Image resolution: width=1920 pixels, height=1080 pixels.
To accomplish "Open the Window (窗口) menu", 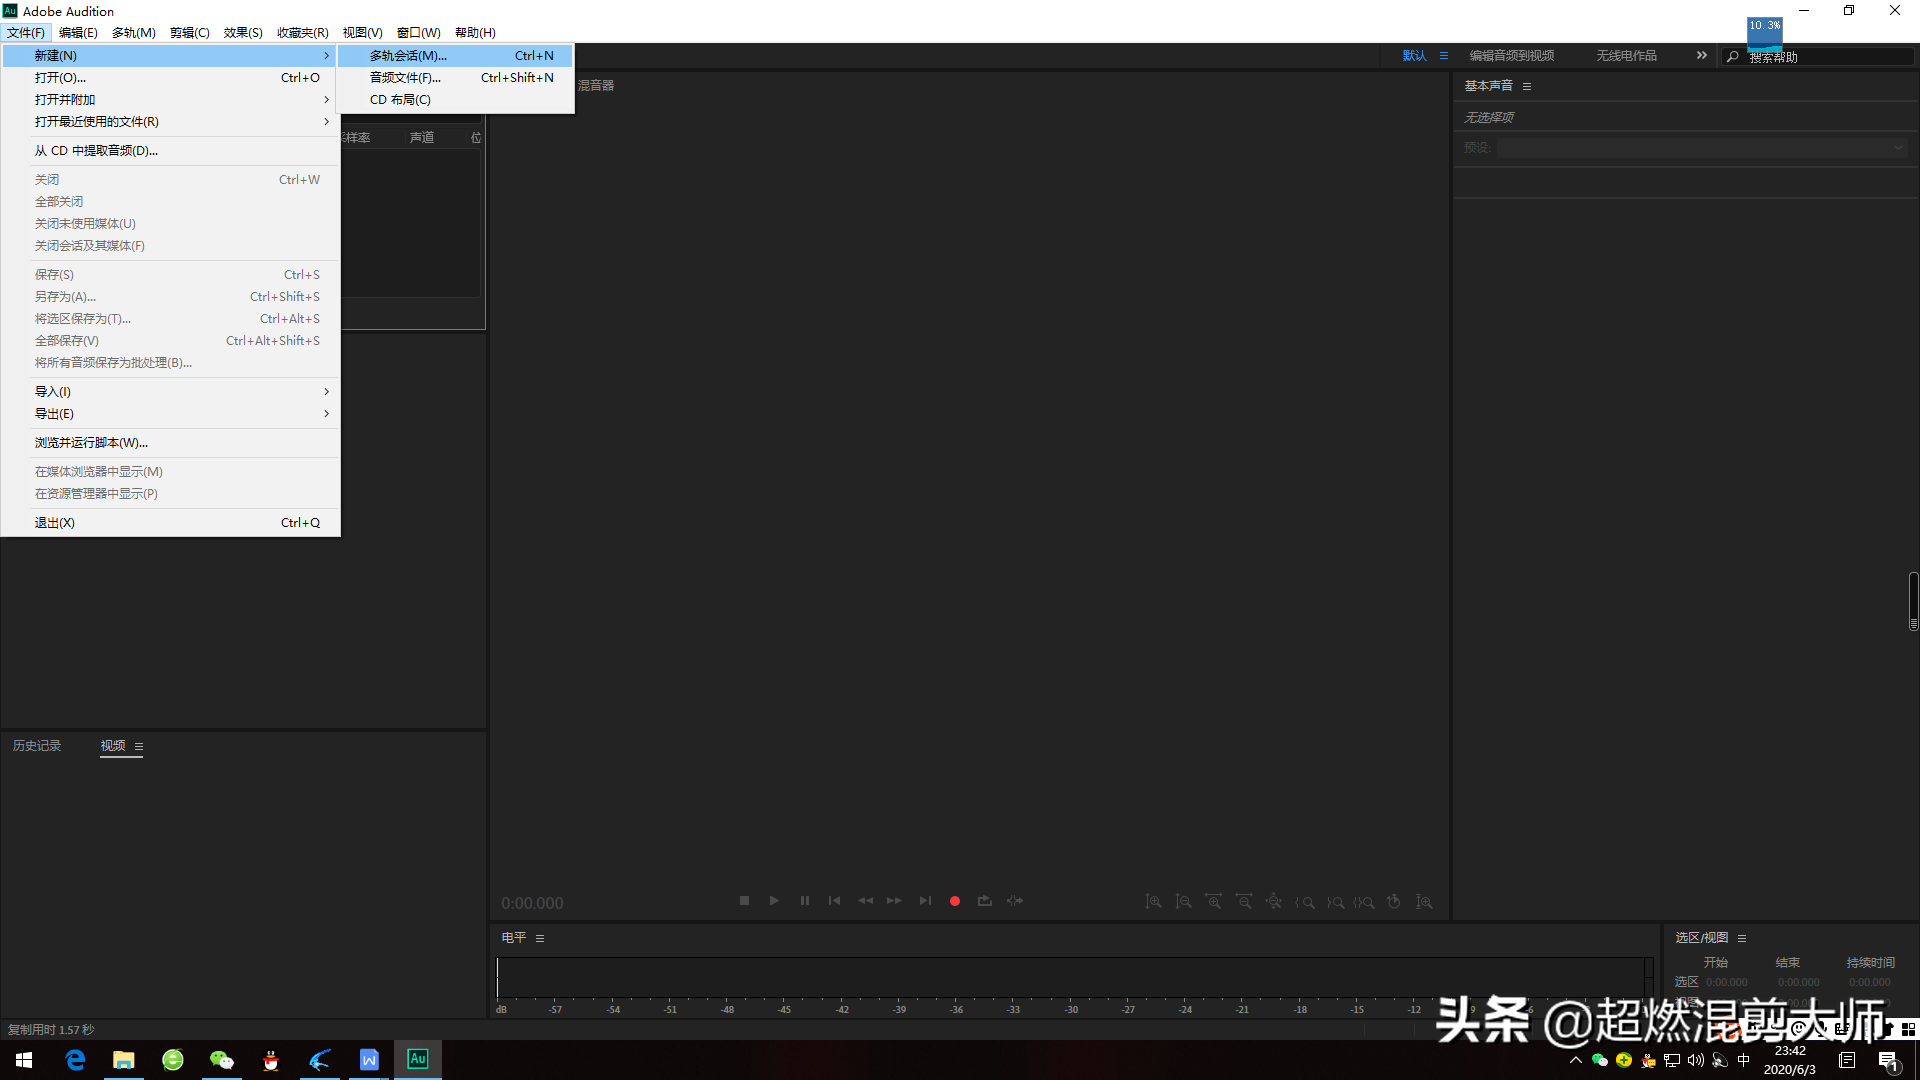I will [418, 33].
